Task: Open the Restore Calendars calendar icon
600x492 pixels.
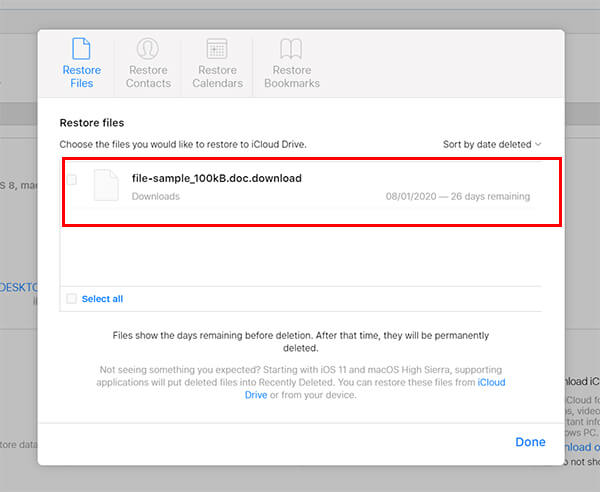Action: click(x=217, y=49)
